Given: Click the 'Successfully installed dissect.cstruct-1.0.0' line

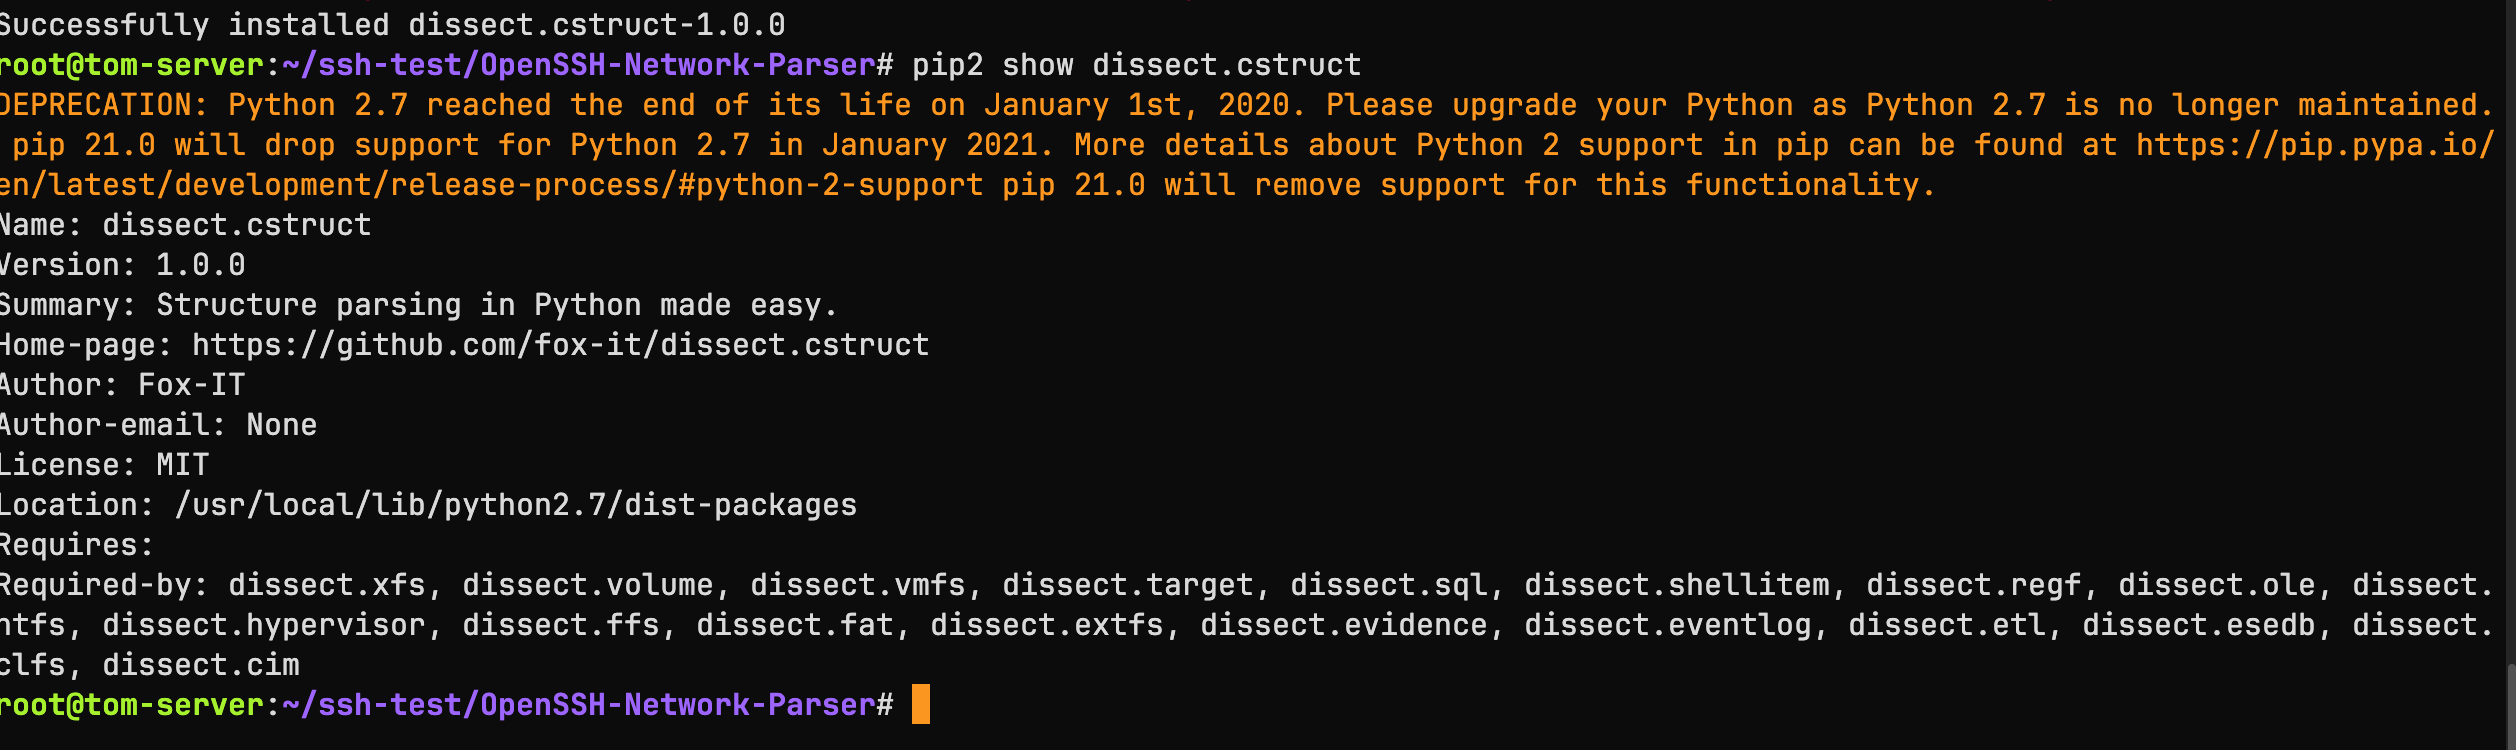Looking at the screenshot, I should click(x=390, y=25).
